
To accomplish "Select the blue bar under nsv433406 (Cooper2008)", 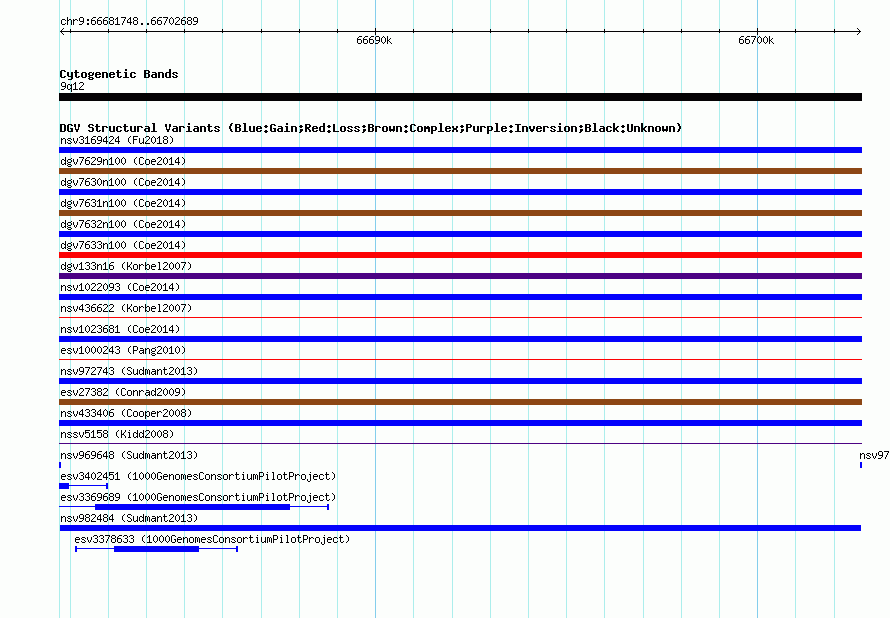I will (x=460, y=423).
